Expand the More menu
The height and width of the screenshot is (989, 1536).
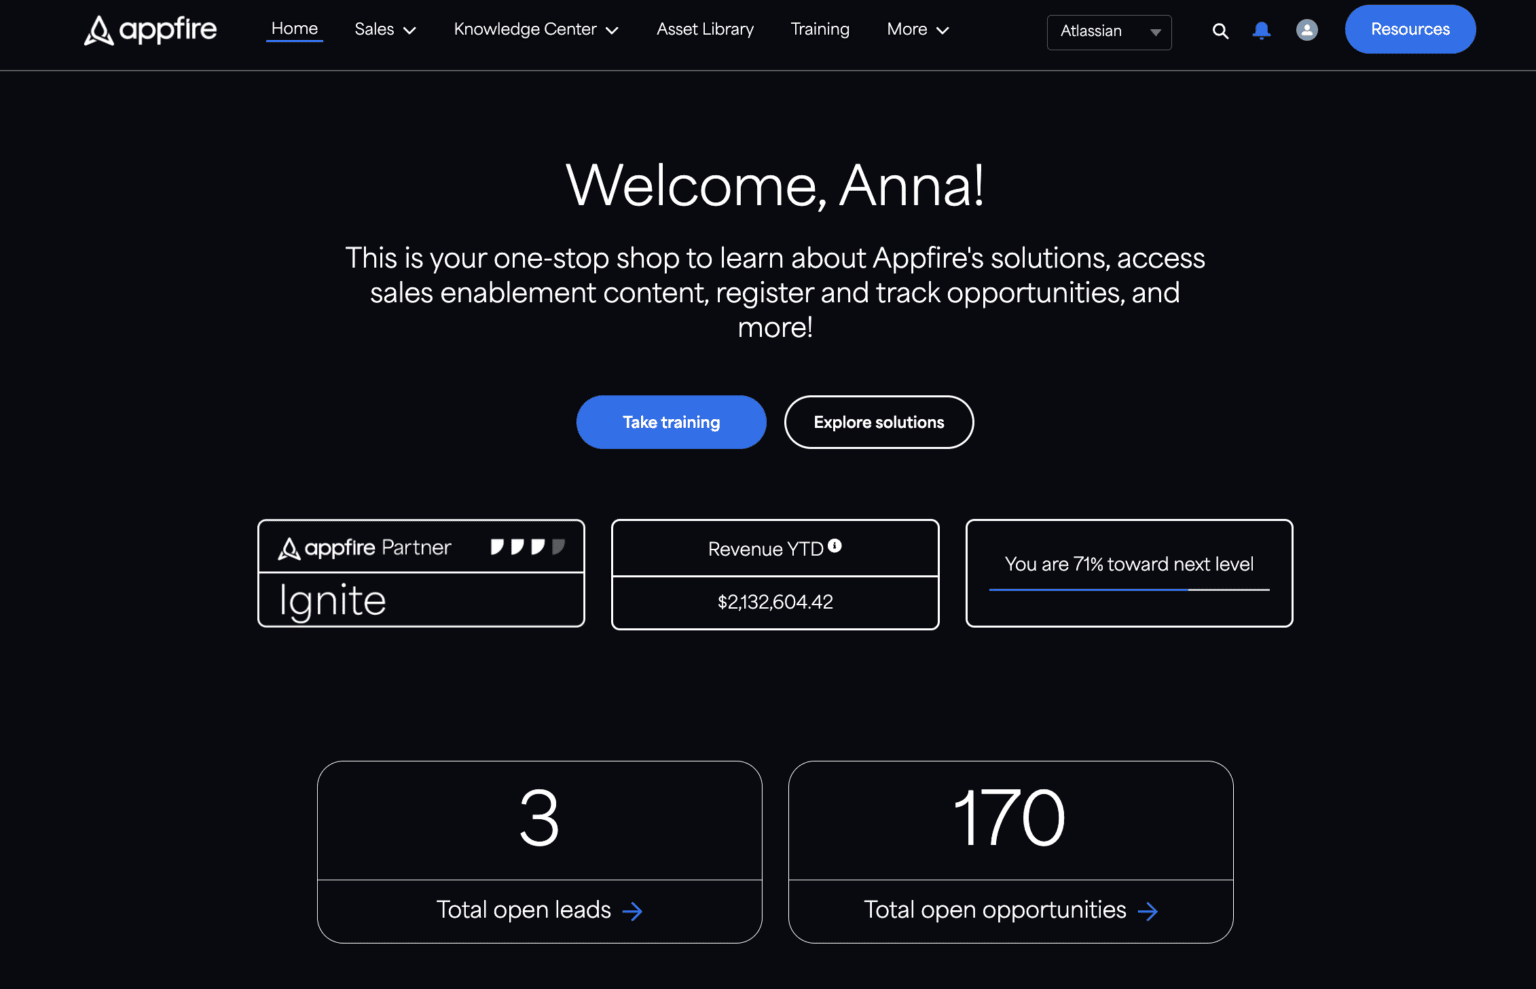click(918, 30)
